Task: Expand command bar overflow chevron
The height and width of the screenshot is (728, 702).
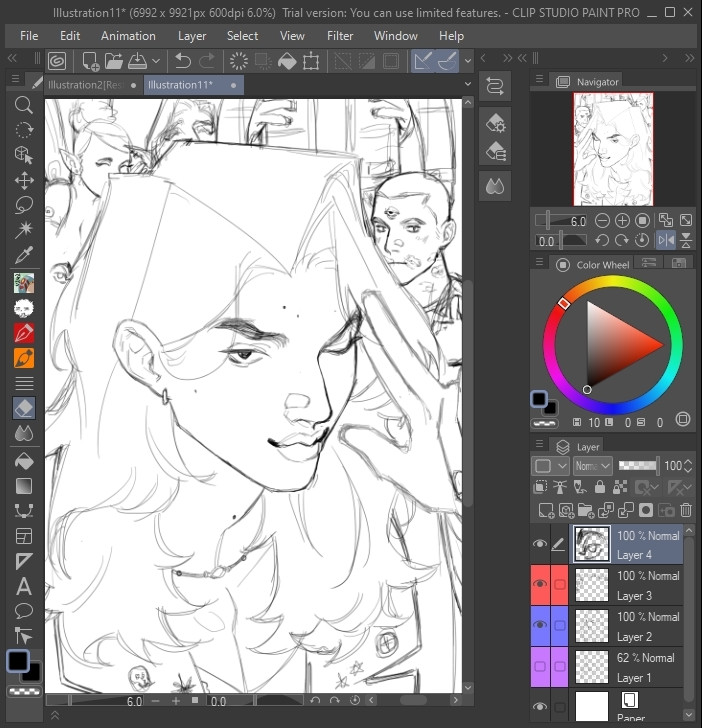Action: pos(468,61)
